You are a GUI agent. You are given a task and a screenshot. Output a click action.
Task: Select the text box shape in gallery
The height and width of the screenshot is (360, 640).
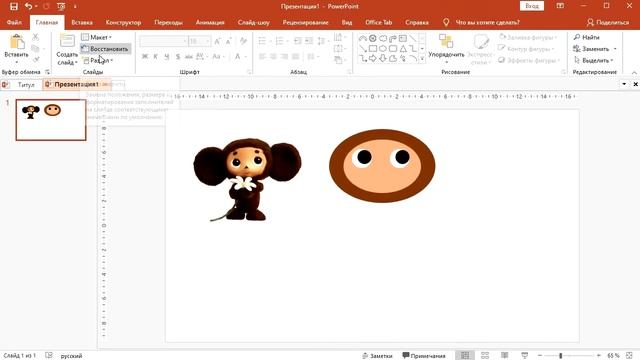403,38
